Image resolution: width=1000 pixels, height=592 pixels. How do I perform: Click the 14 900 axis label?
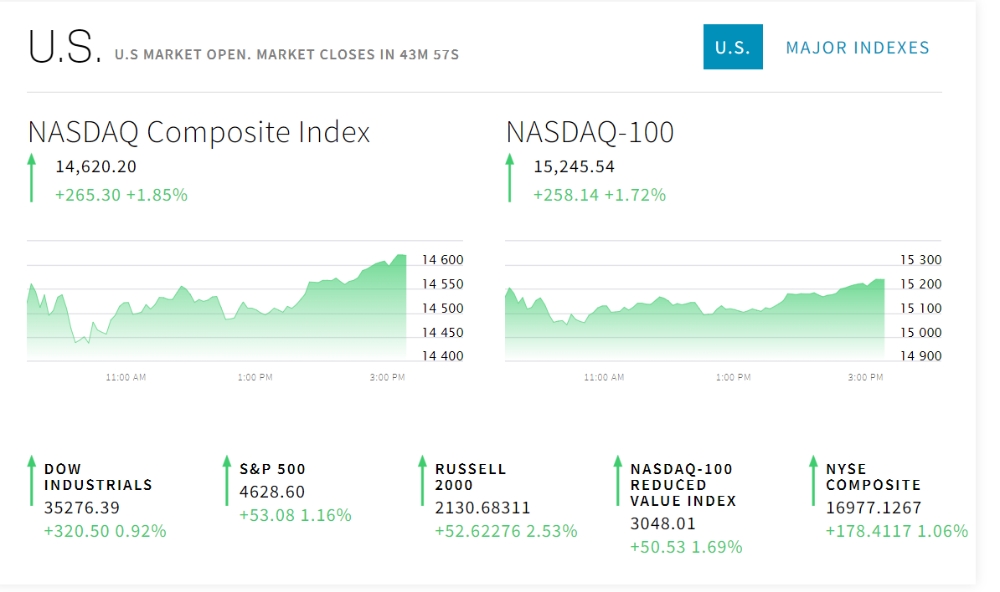(920, 356)
